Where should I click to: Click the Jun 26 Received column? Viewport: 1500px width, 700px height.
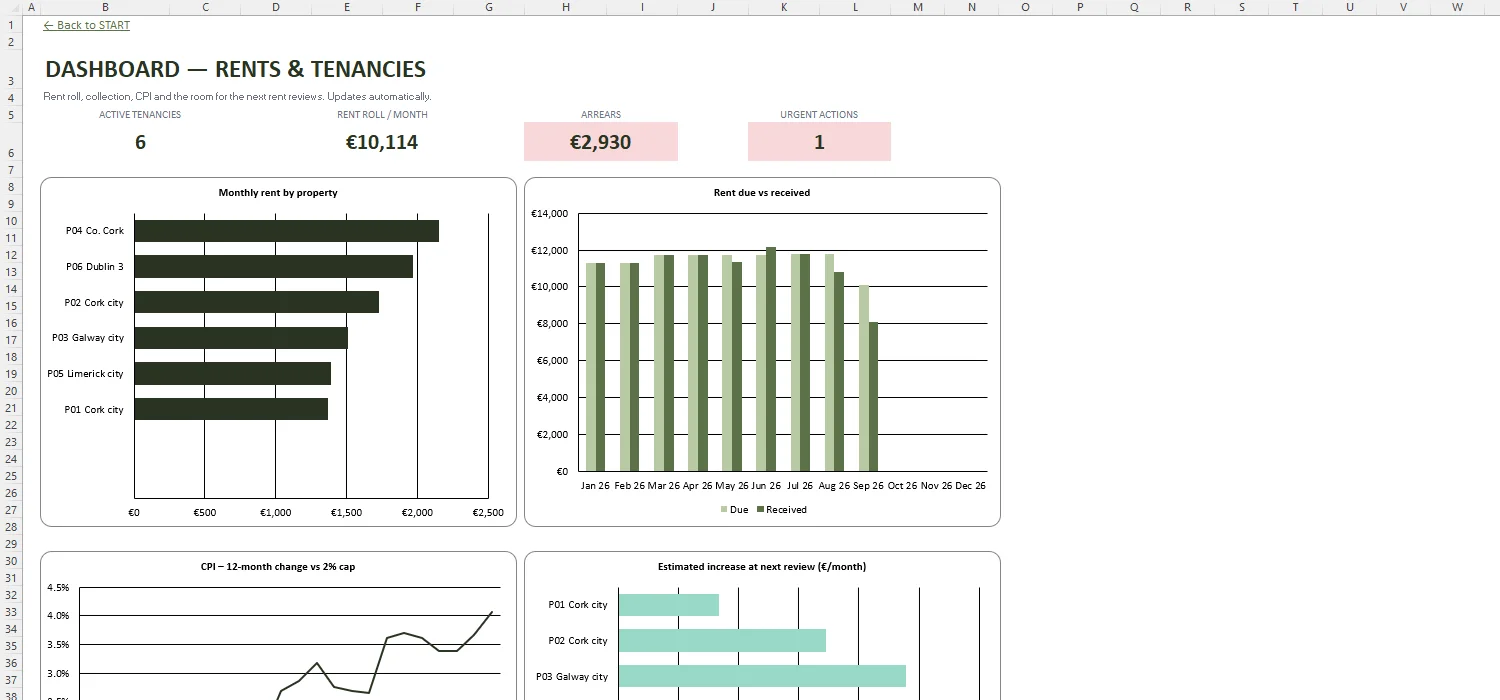tap(771, 359)
